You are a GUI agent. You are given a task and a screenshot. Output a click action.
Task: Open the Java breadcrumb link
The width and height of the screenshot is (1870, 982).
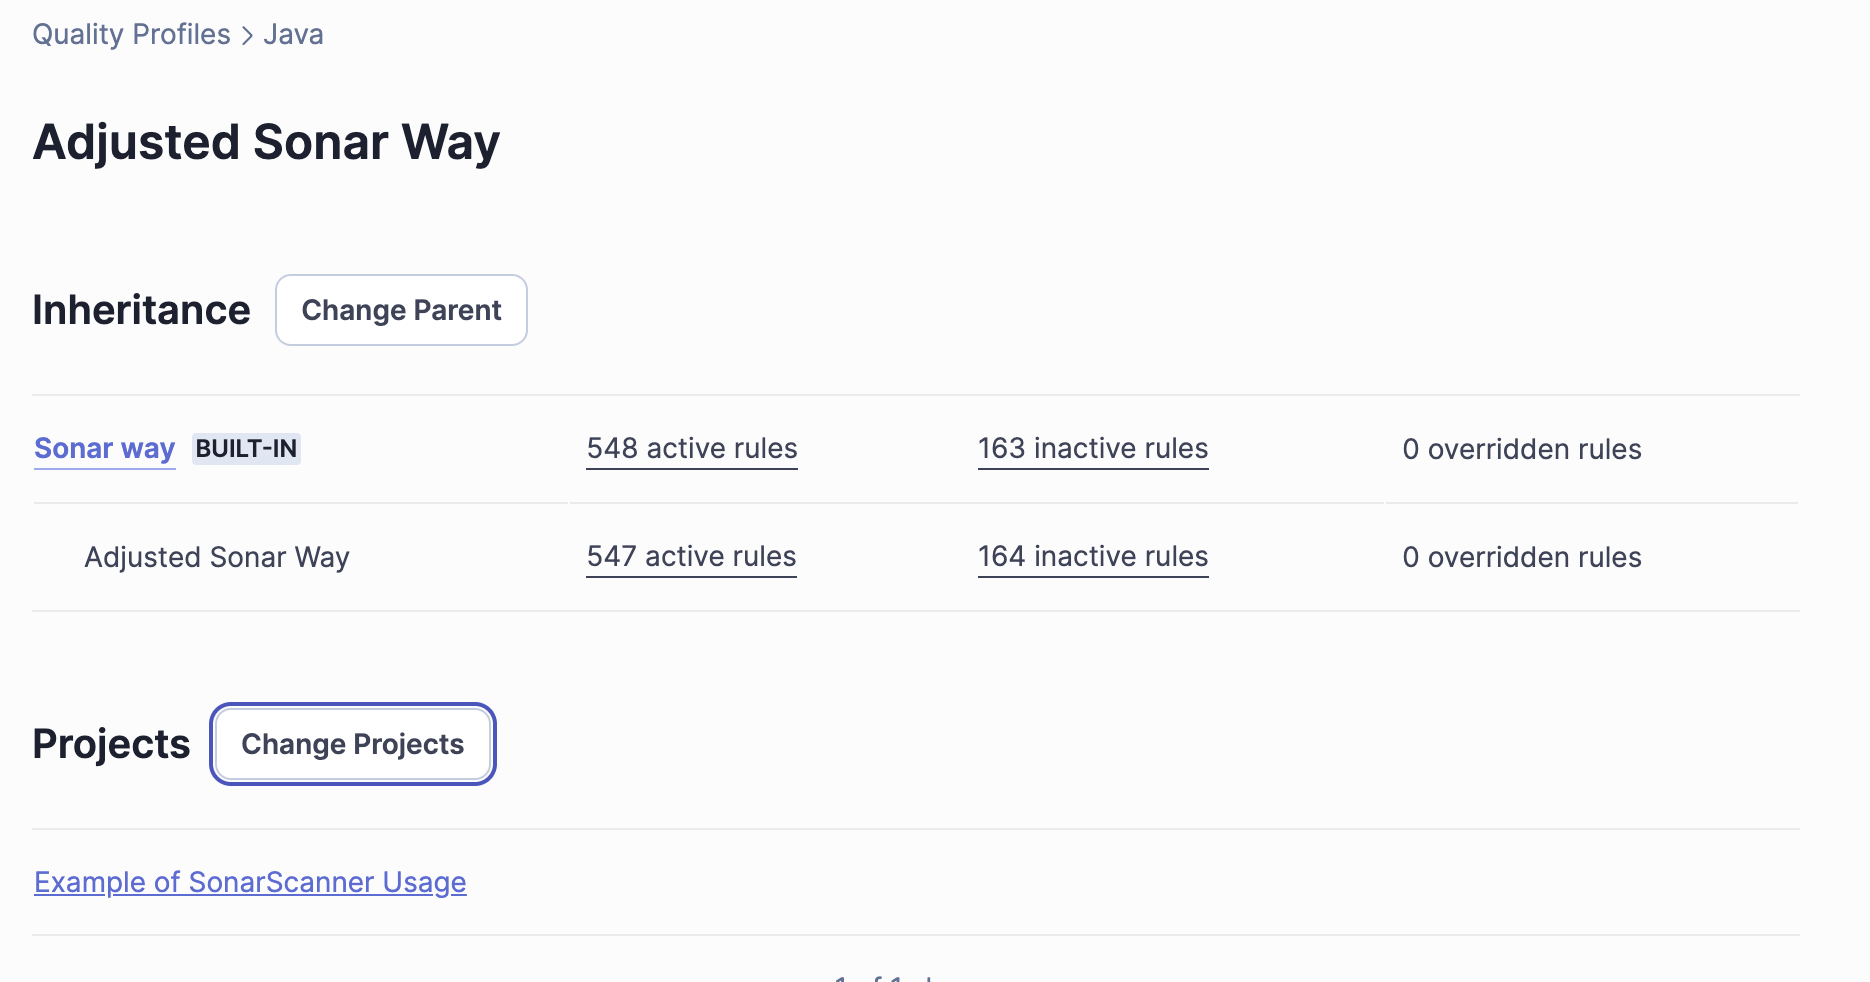pos(293,34)
